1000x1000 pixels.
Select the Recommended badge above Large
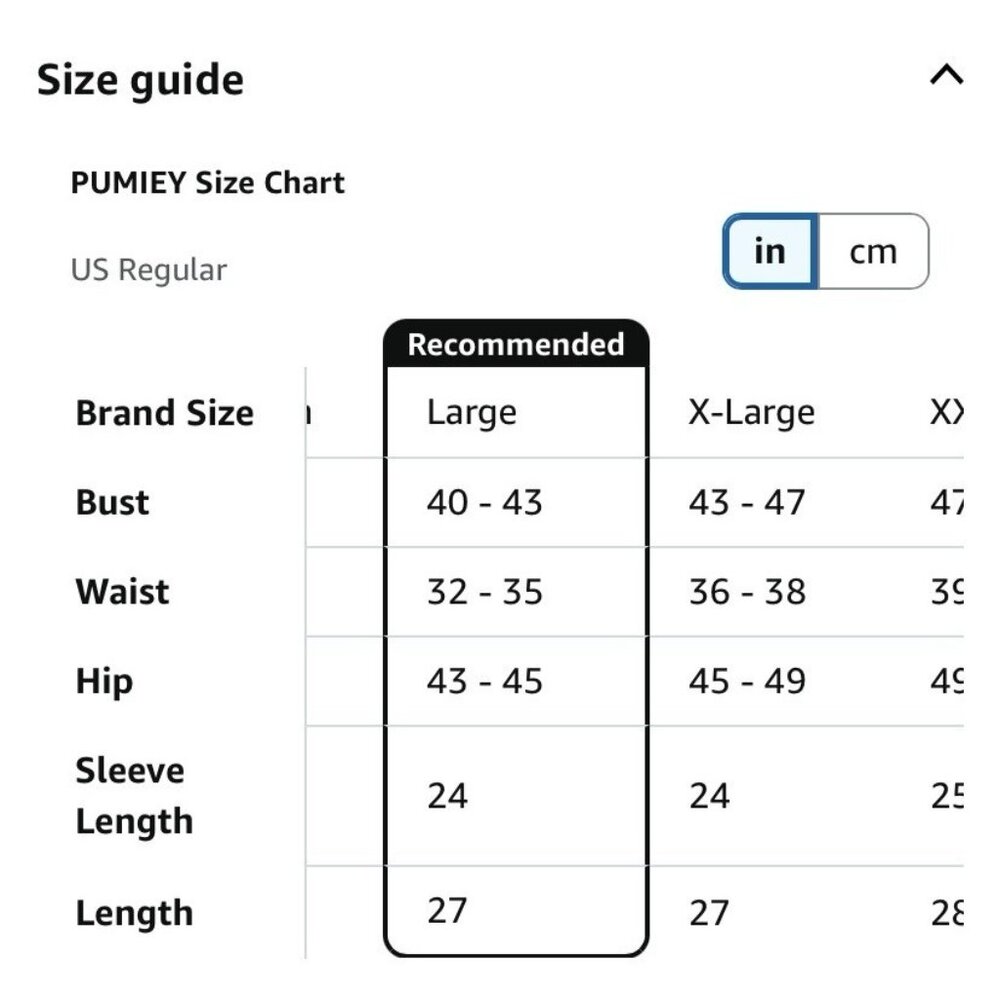[x=516, y=344]
